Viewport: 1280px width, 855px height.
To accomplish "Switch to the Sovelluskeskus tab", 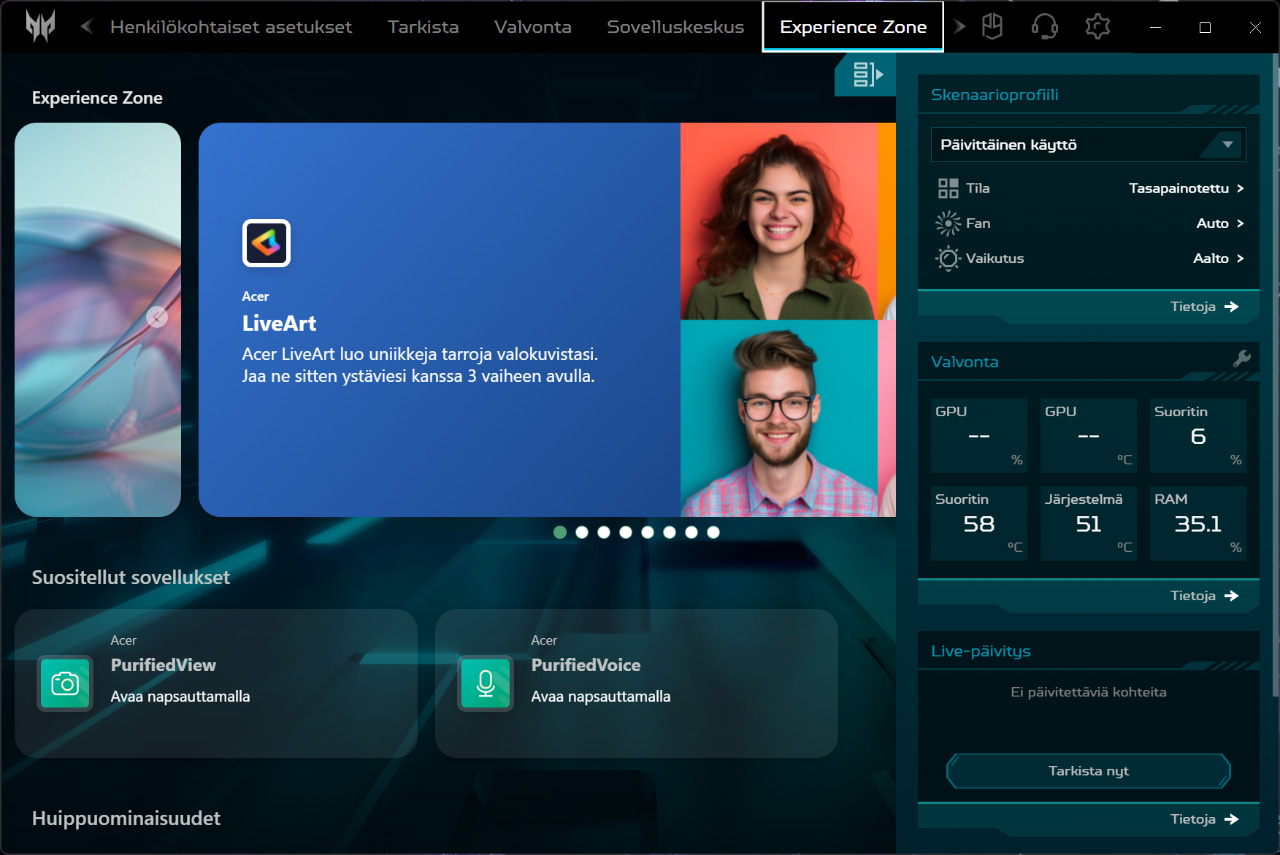I will [676, 27].
